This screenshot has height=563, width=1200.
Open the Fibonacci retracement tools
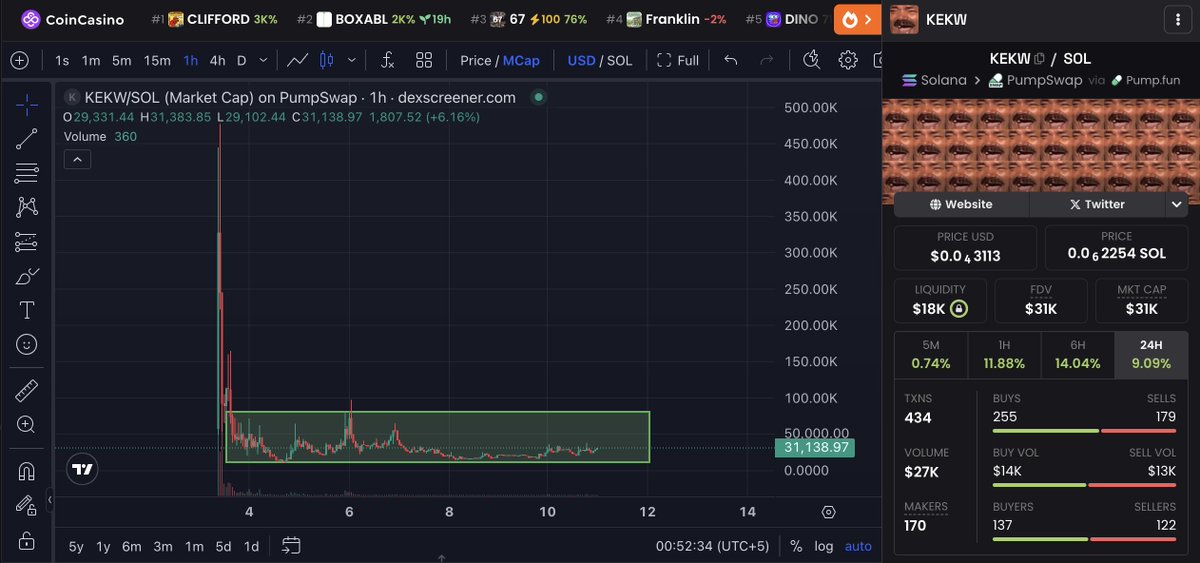pyautogui.click(x=27, y=173)
